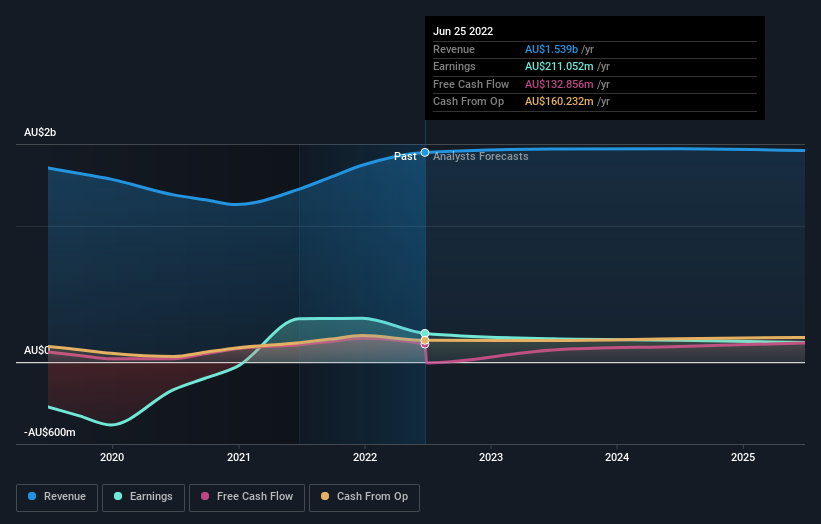
Task: Click the AU$2b y-axis label
Action: click(40, 132)
